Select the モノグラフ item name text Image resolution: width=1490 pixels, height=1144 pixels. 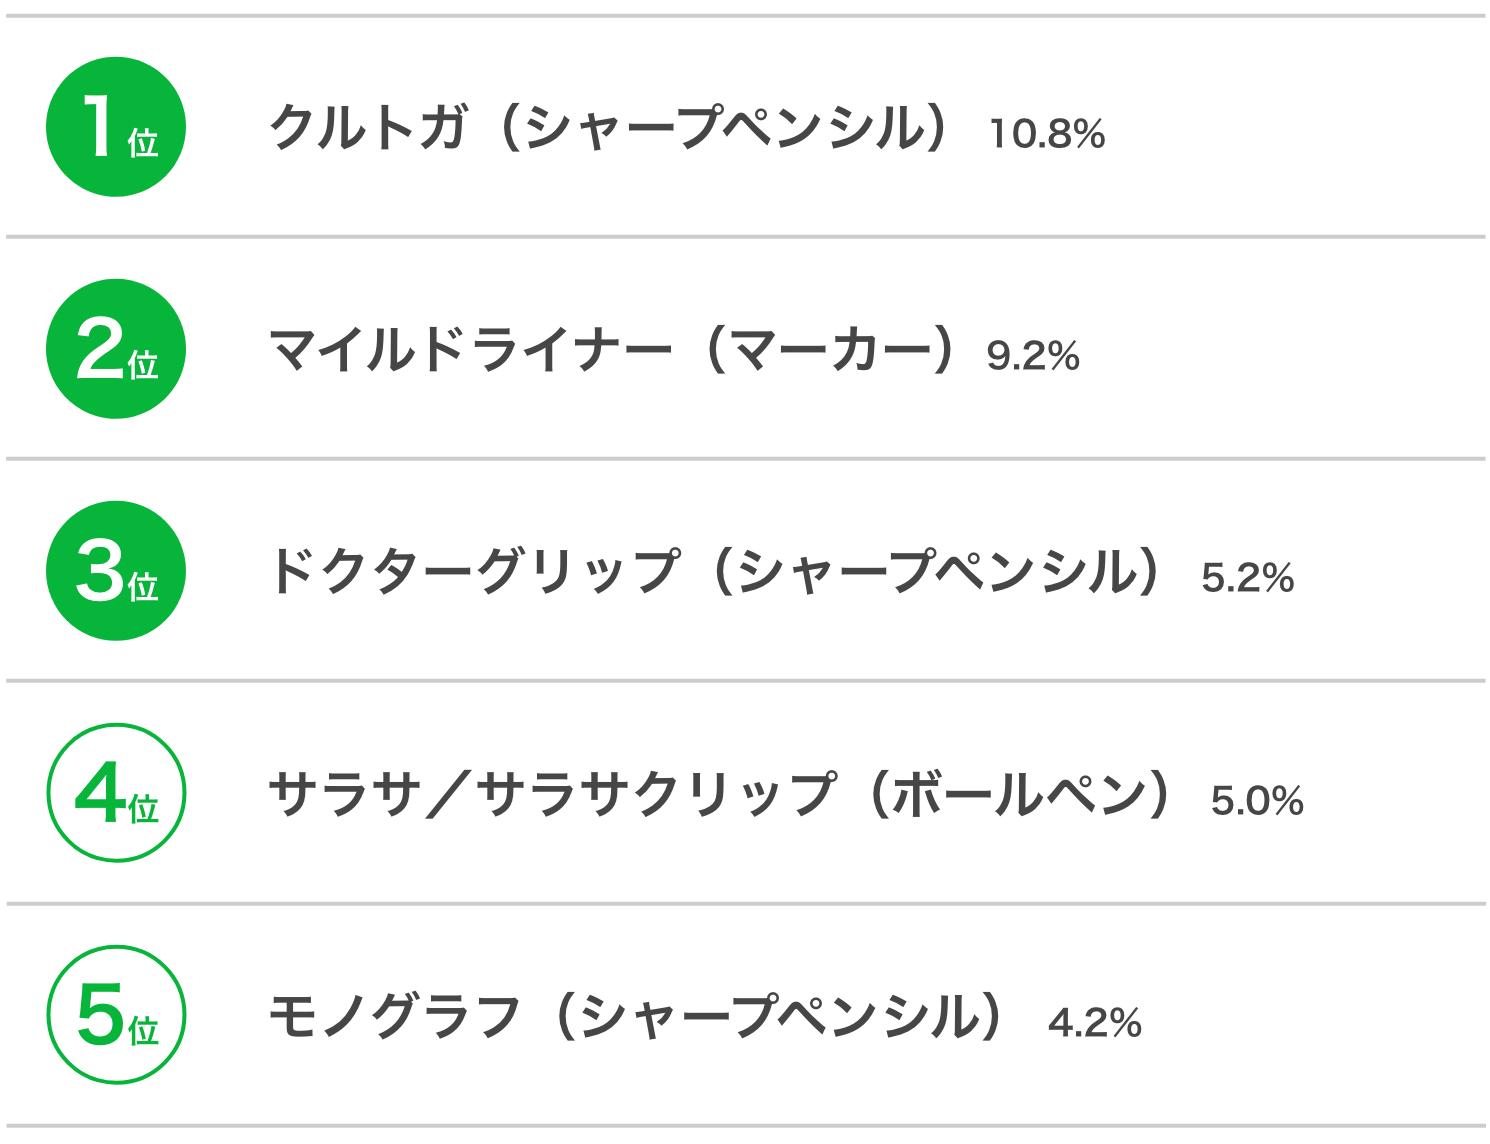(x=395, y=1016)
